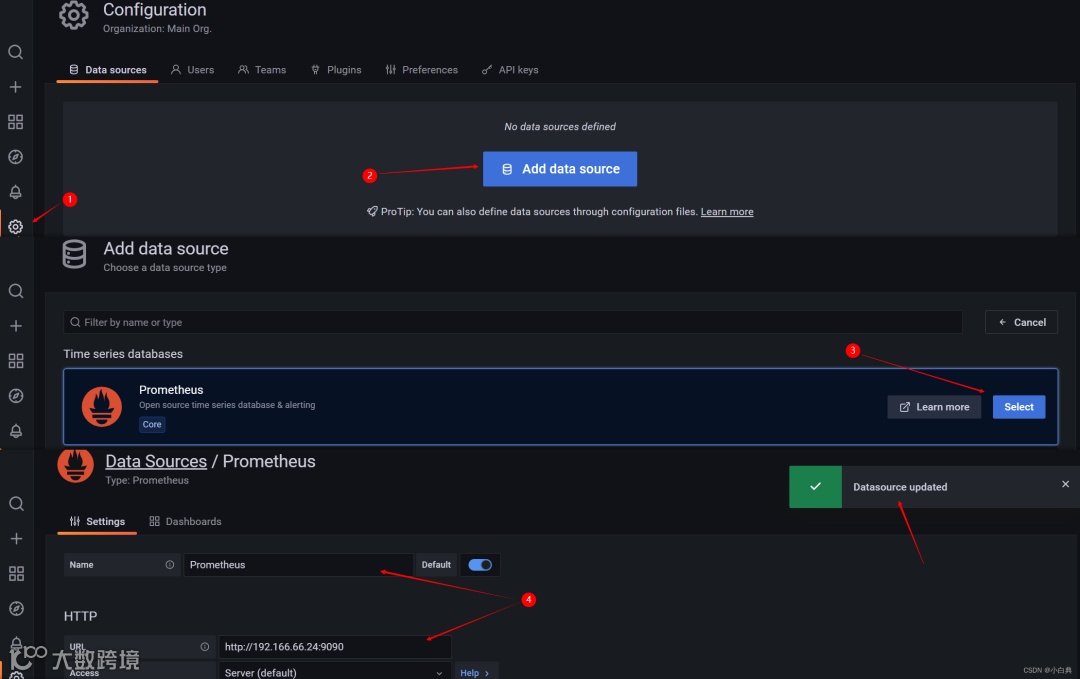The width and height of the screenshot is (1080, 679).
Task: Click the plus icon in the Prometheus settings page sidebar
Action: 17,539
